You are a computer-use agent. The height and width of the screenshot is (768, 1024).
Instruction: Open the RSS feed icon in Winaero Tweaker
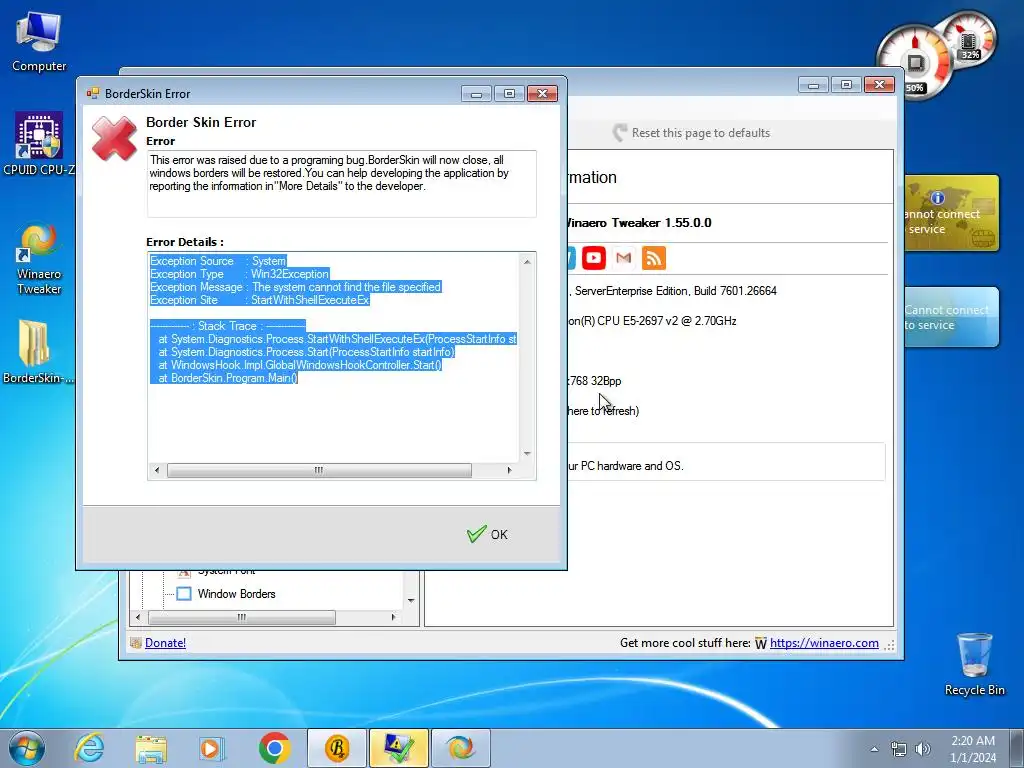pyautogui.click(x=654, y=258)
